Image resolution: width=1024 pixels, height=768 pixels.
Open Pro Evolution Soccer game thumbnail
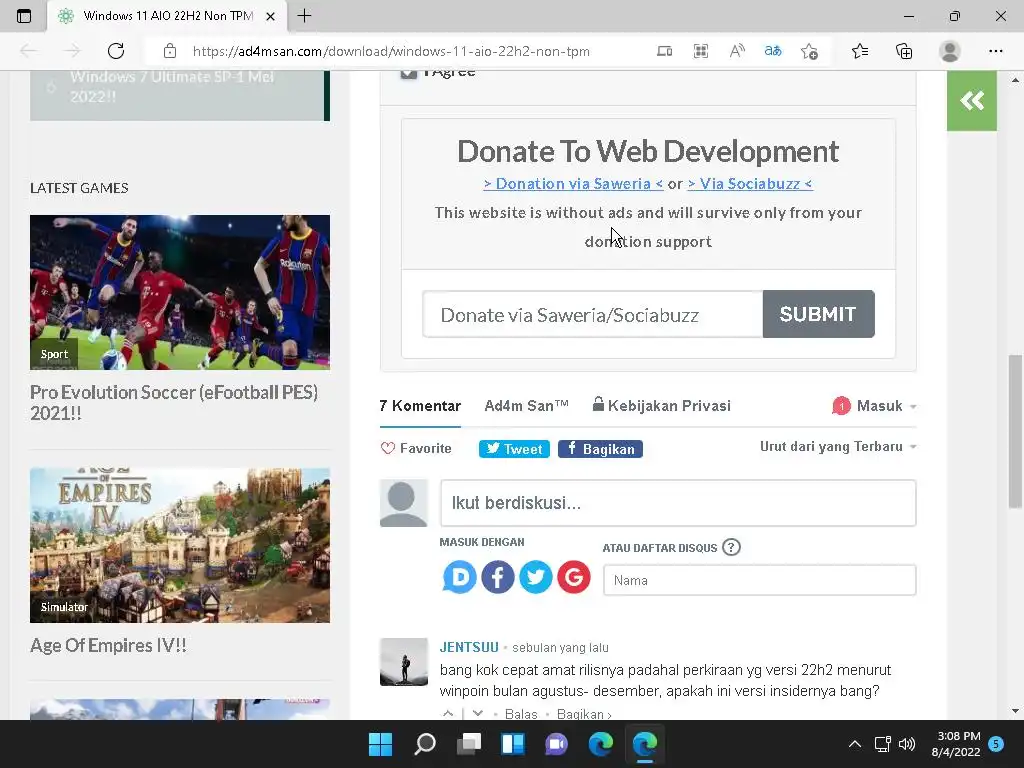(x=180, y=292)
